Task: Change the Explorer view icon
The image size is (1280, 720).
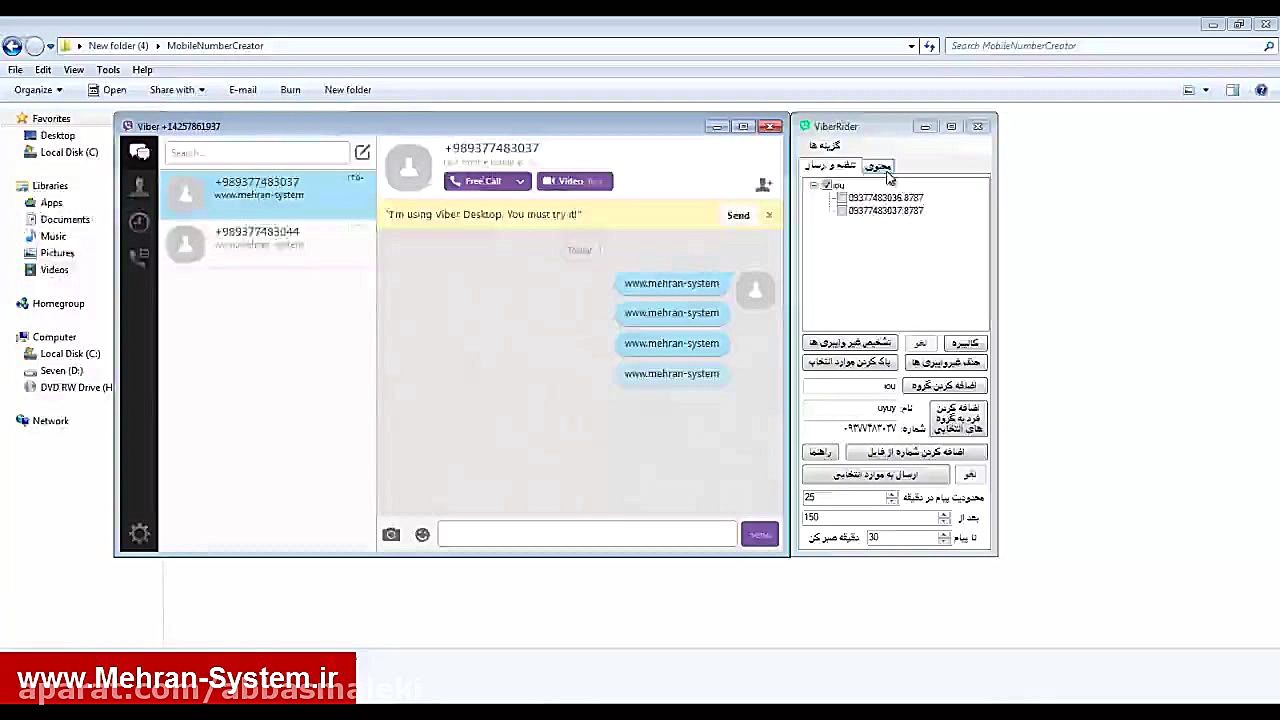Action: tap(1189, 90)
